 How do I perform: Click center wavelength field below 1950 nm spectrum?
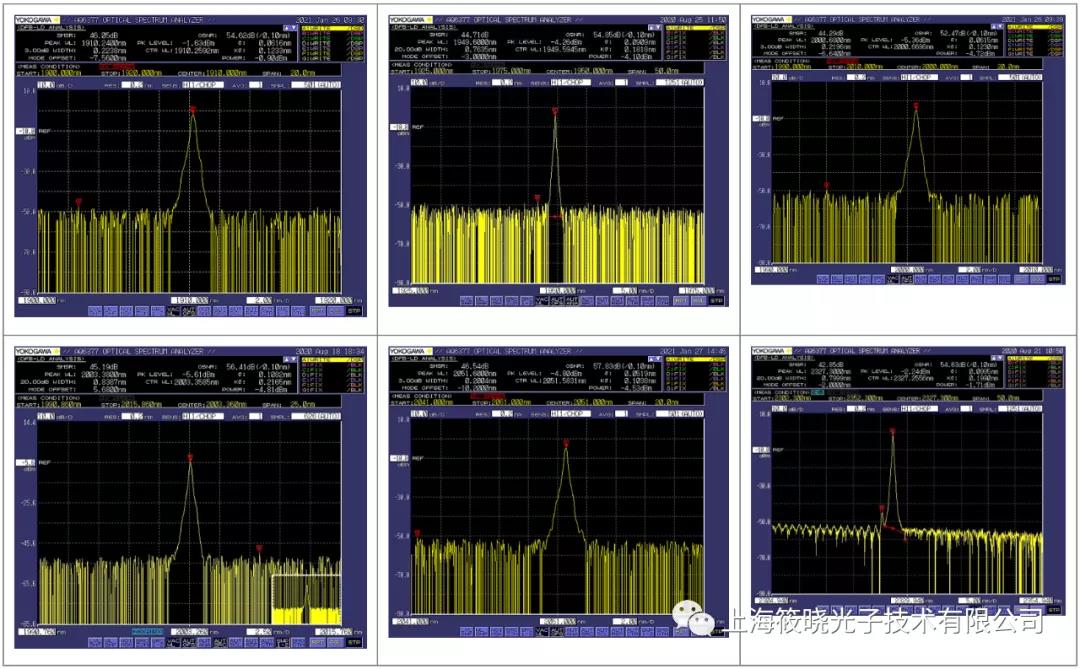pos(557,291)
